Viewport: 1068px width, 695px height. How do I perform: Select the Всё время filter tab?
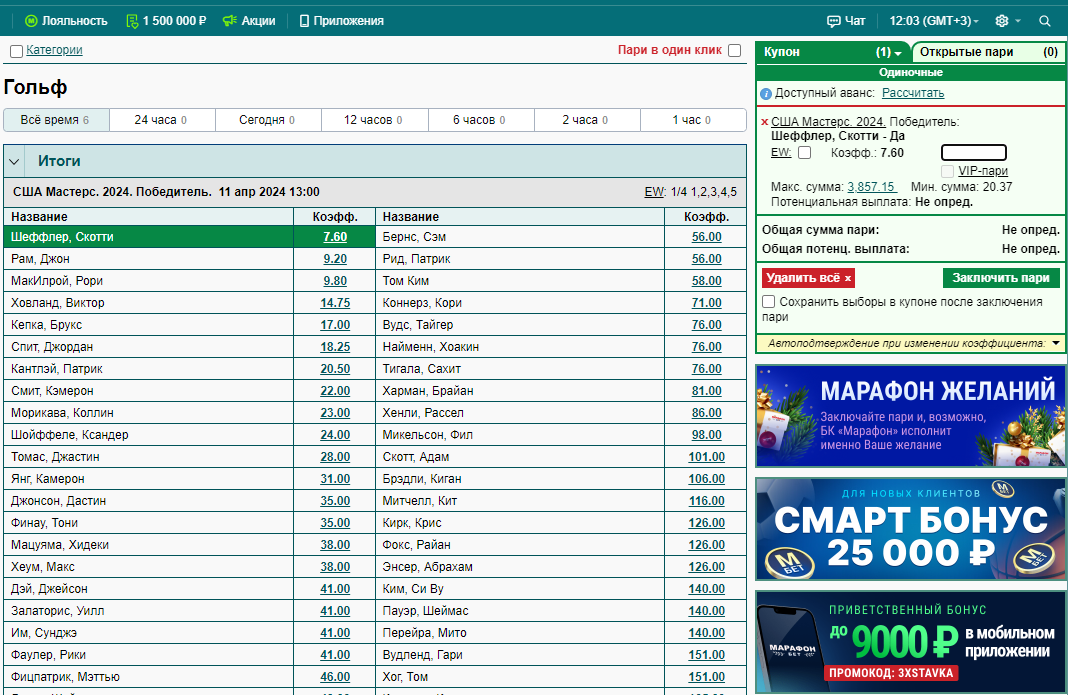coord(56,120)
